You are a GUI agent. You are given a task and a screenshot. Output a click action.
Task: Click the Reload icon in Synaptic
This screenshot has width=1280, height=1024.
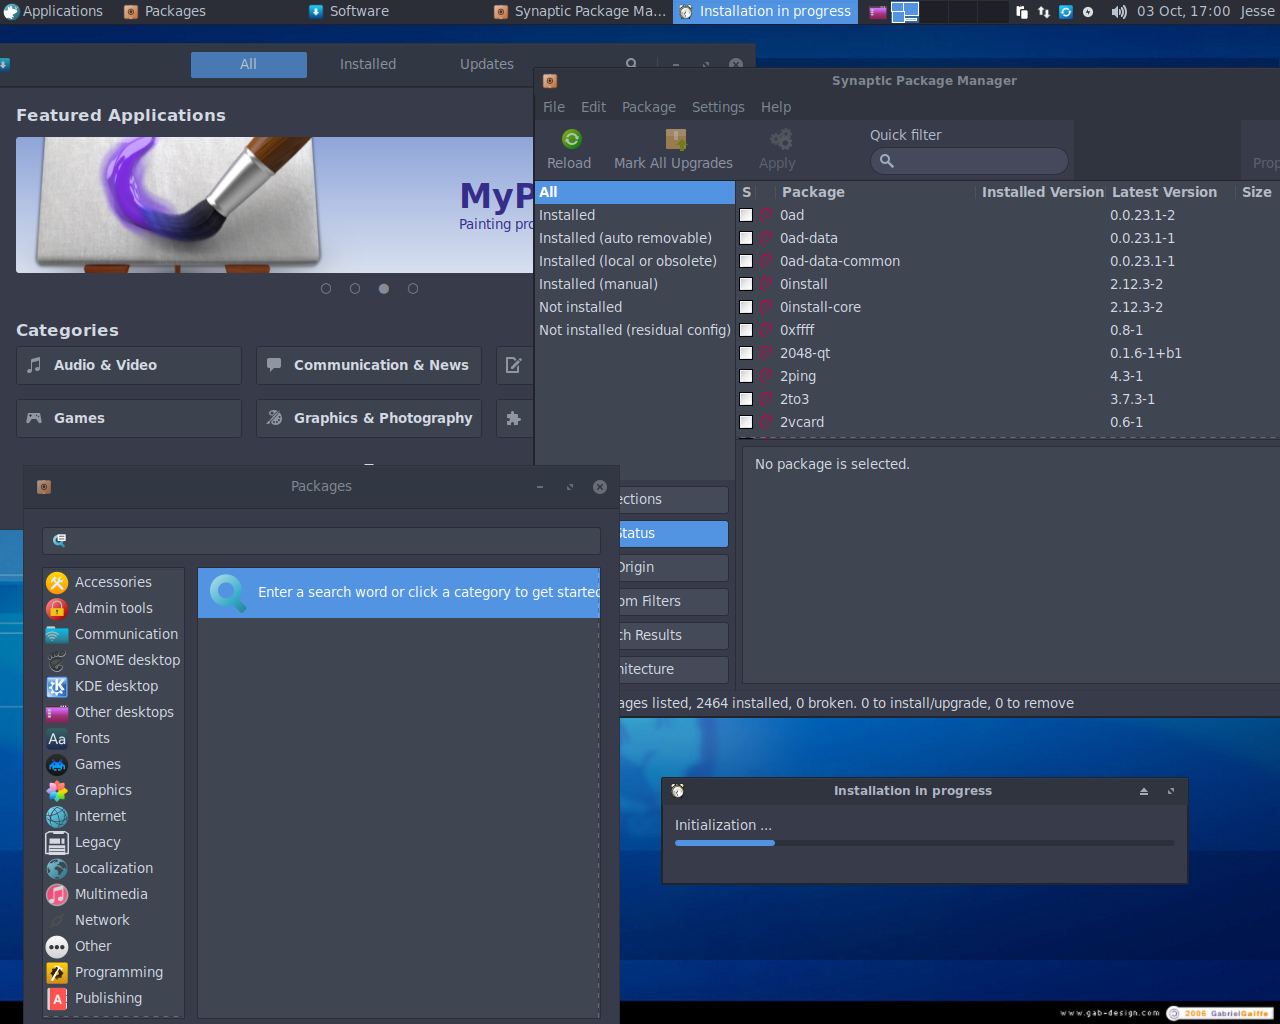point(571,139)
